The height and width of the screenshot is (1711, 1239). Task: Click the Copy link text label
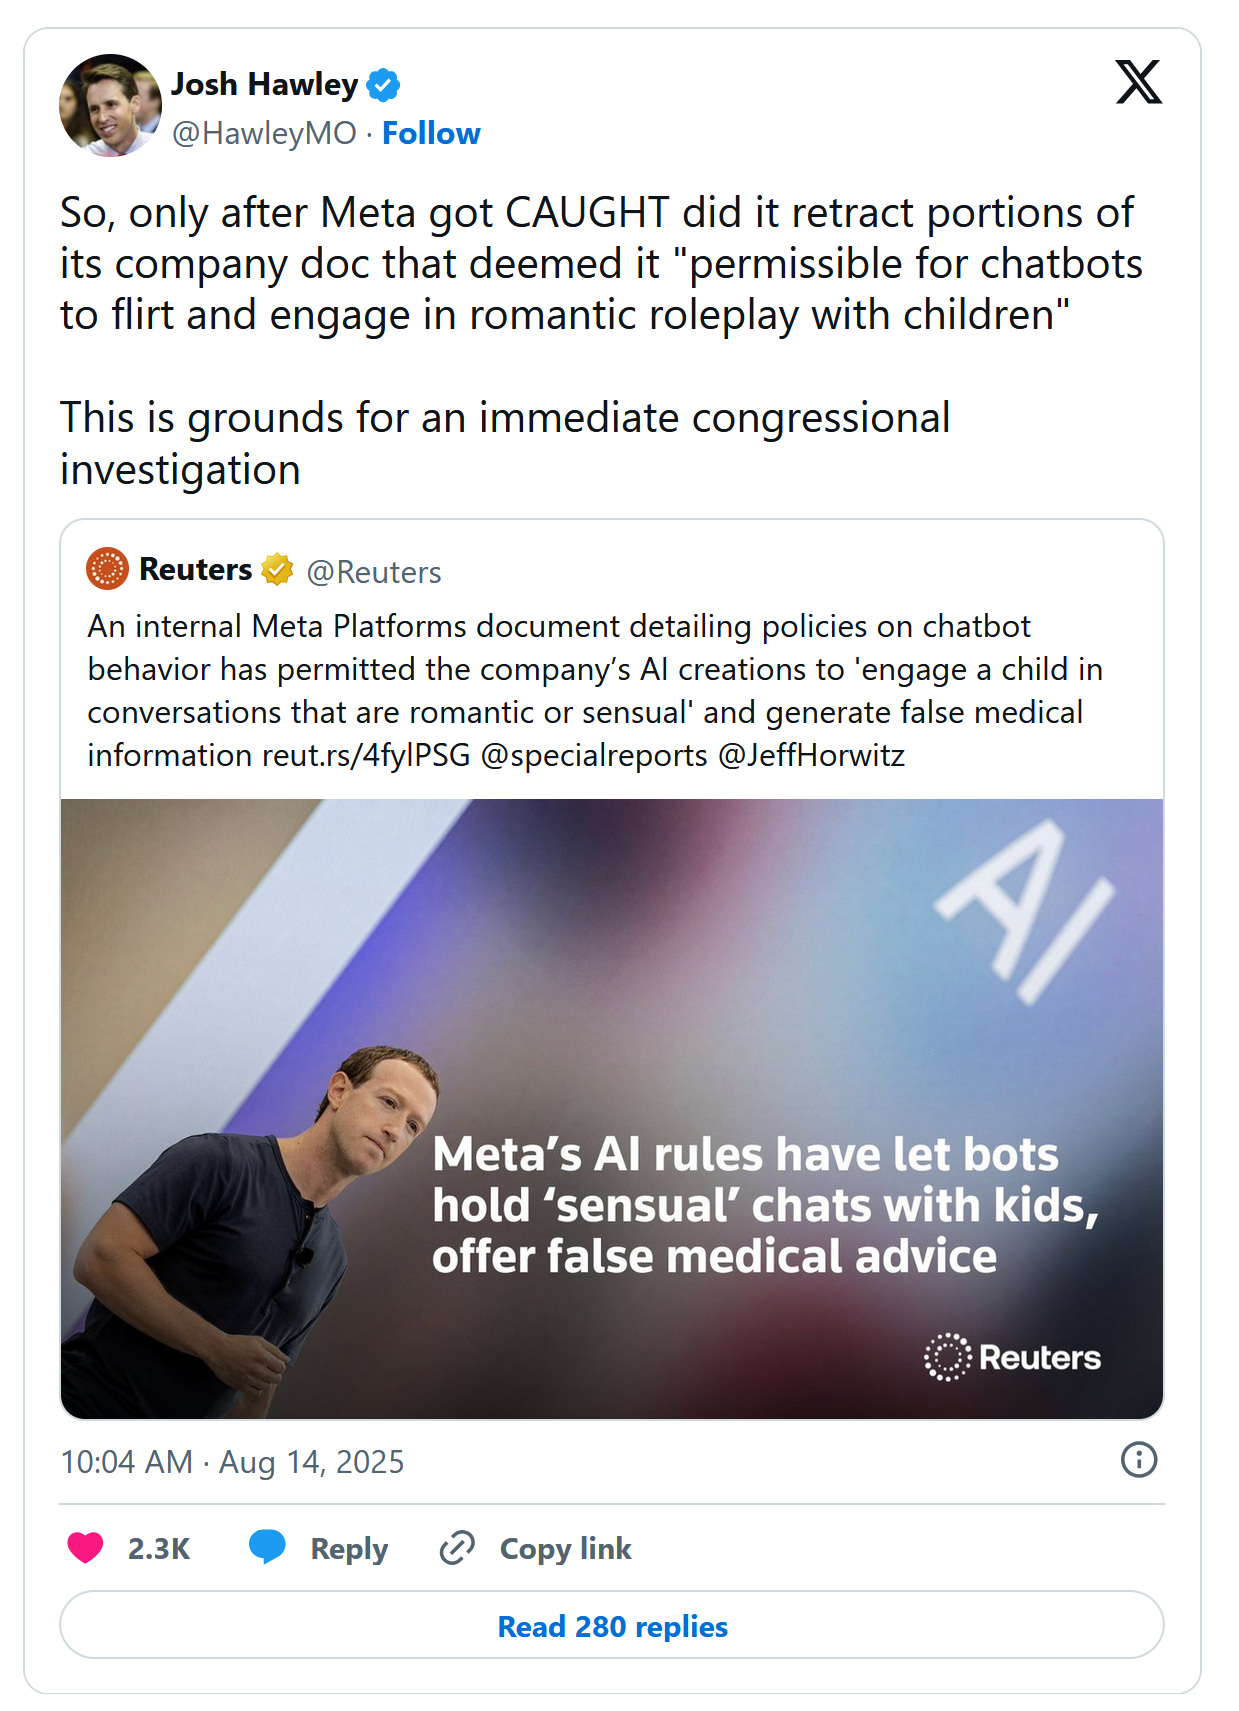click(x=565, y=1549)
